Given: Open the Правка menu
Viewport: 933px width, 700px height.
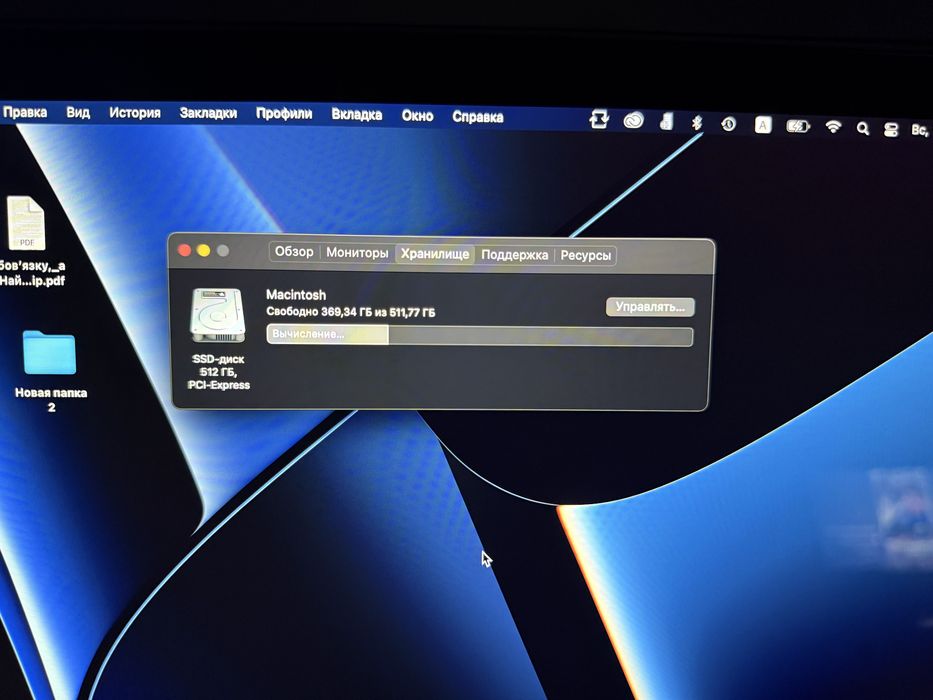Looking at the screenshot, I should pyautogui.click(x=25, y=111).
